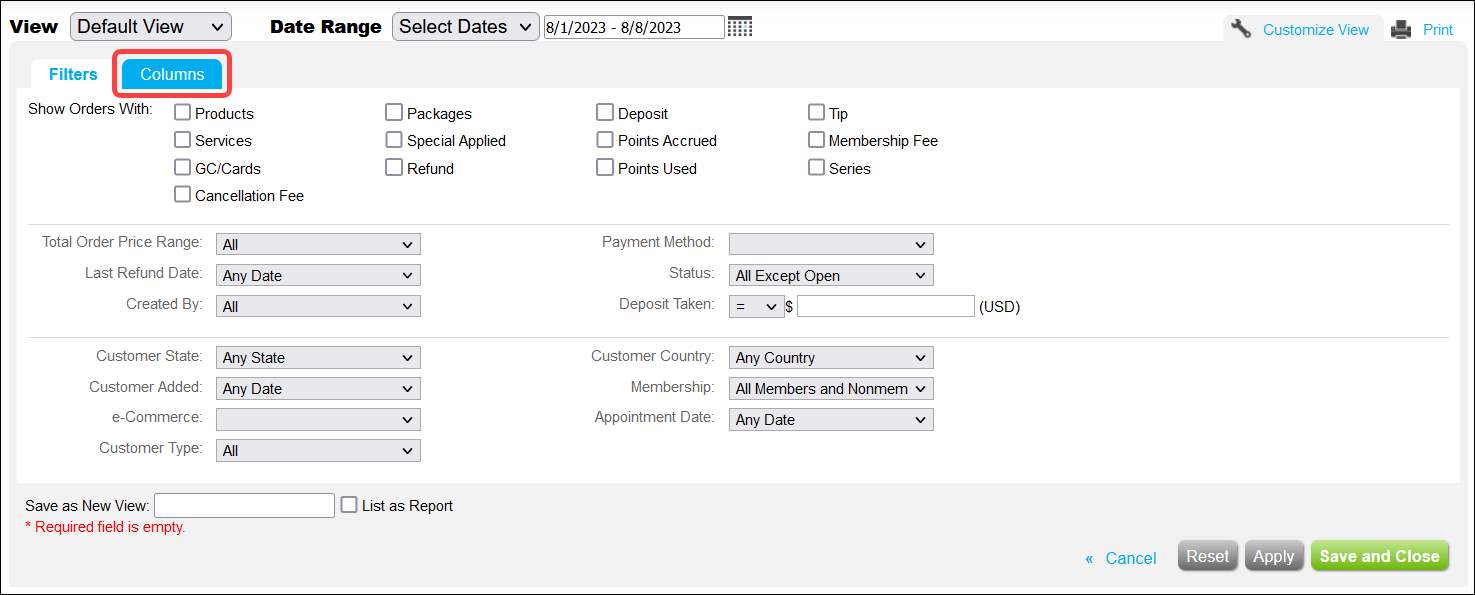1475x595 pixels.
Task: Tick the Points Used checkbox
Action: click(x=605, y=168)
